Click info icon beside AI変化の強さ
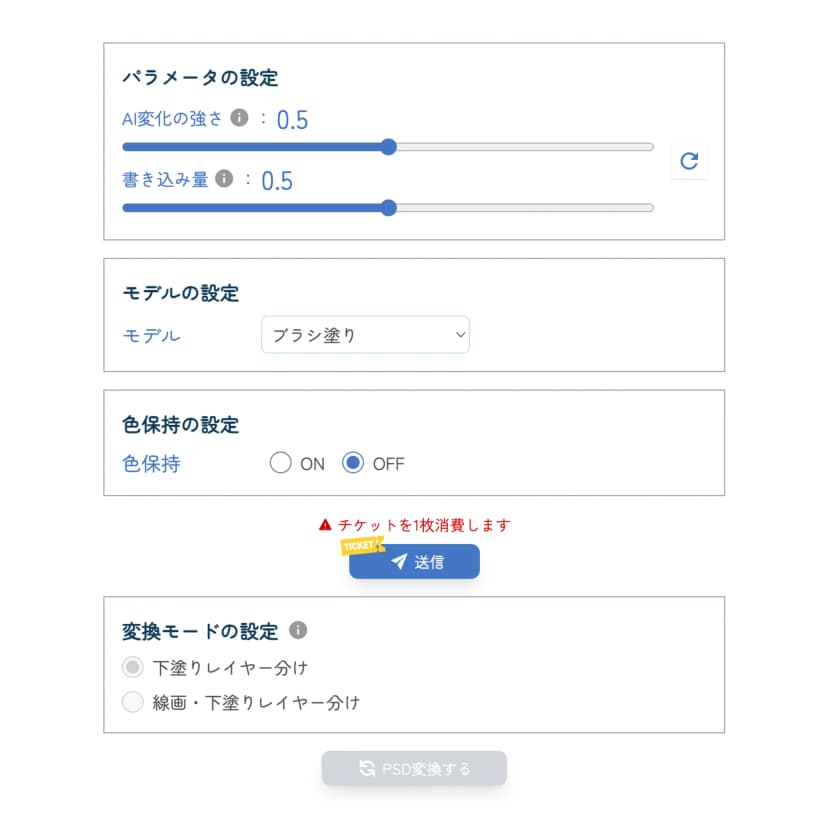This screenshot has height=828, width=828. click(239, 117)
